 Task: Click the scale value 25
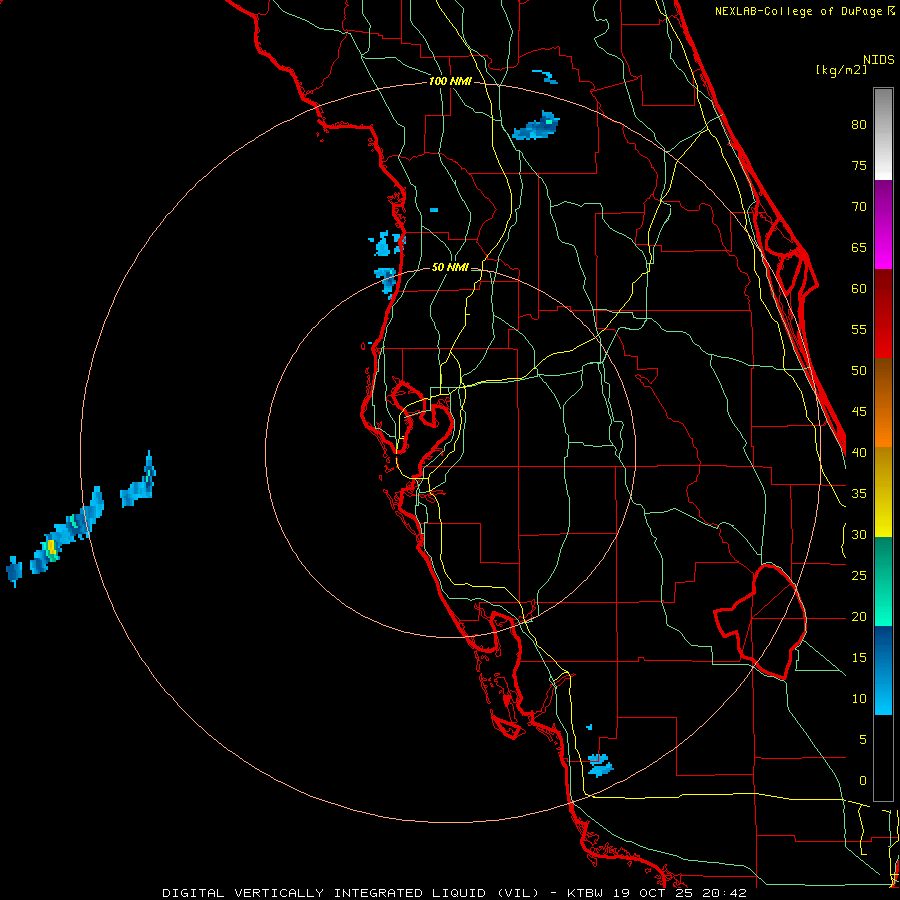859,576
